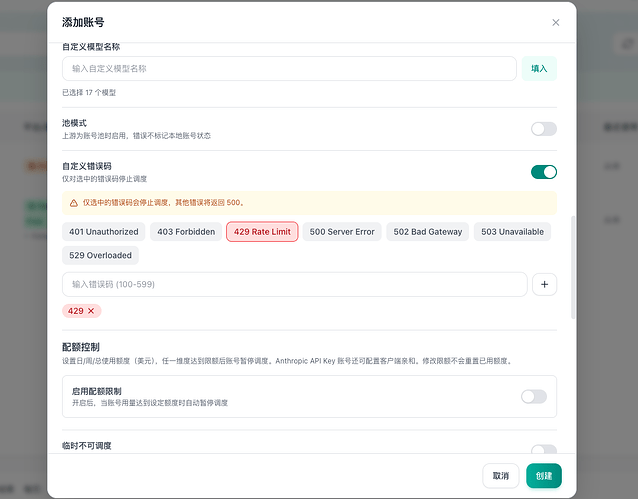Turn off the 自定义错误码 toggle
This screenshot has height=499, width=638.
click(544, 172)
